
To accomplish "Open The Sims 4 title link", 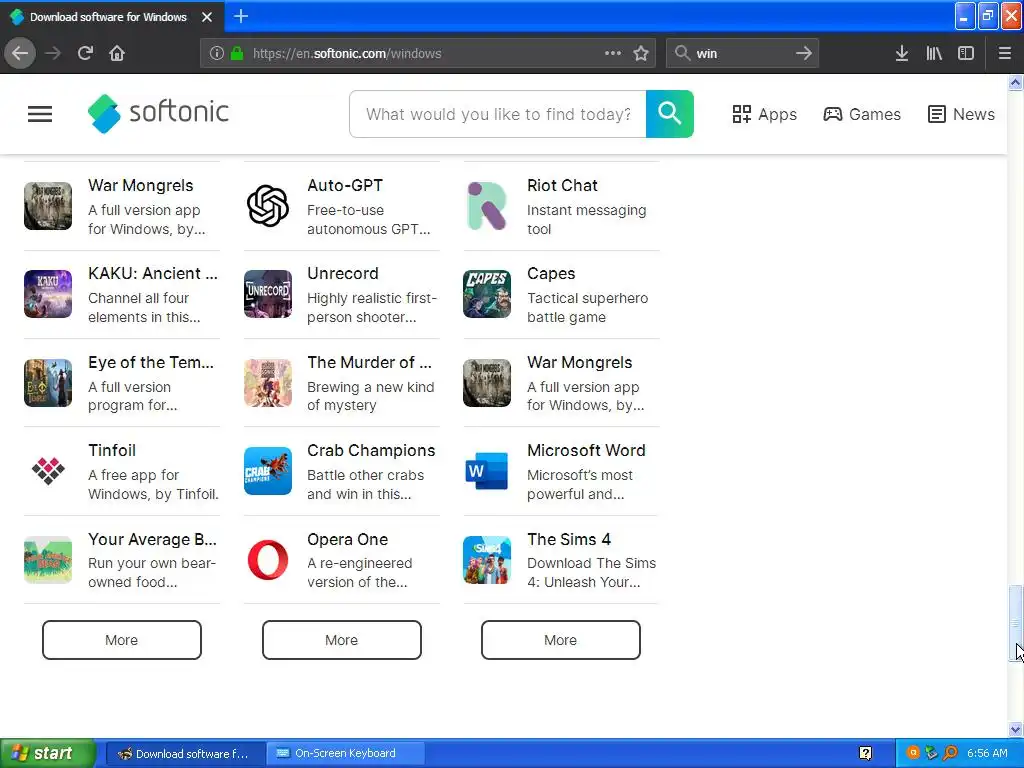I will tap(569, 539).
